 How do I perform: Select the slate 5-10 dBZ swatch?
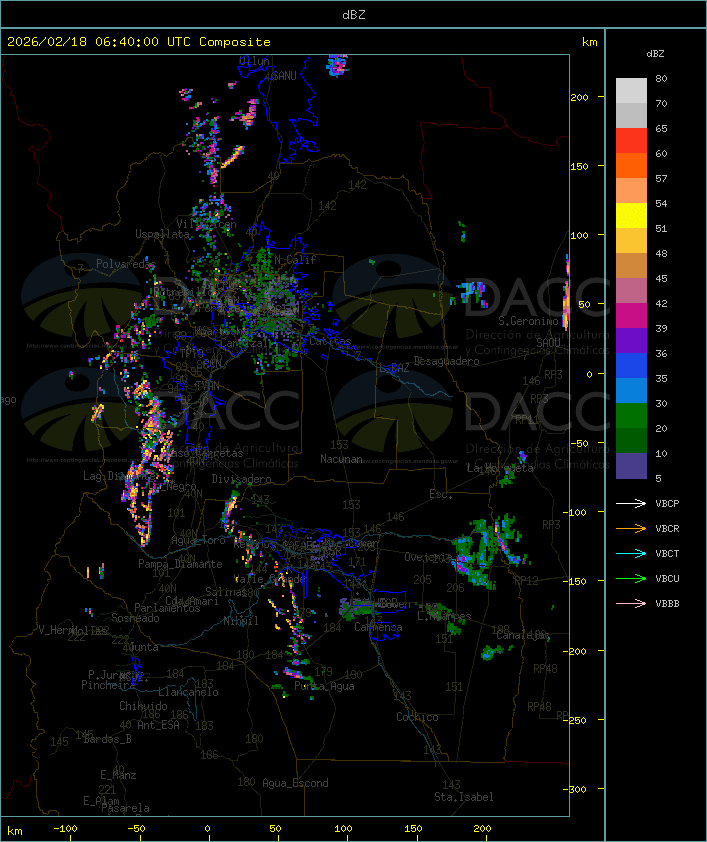631,466
